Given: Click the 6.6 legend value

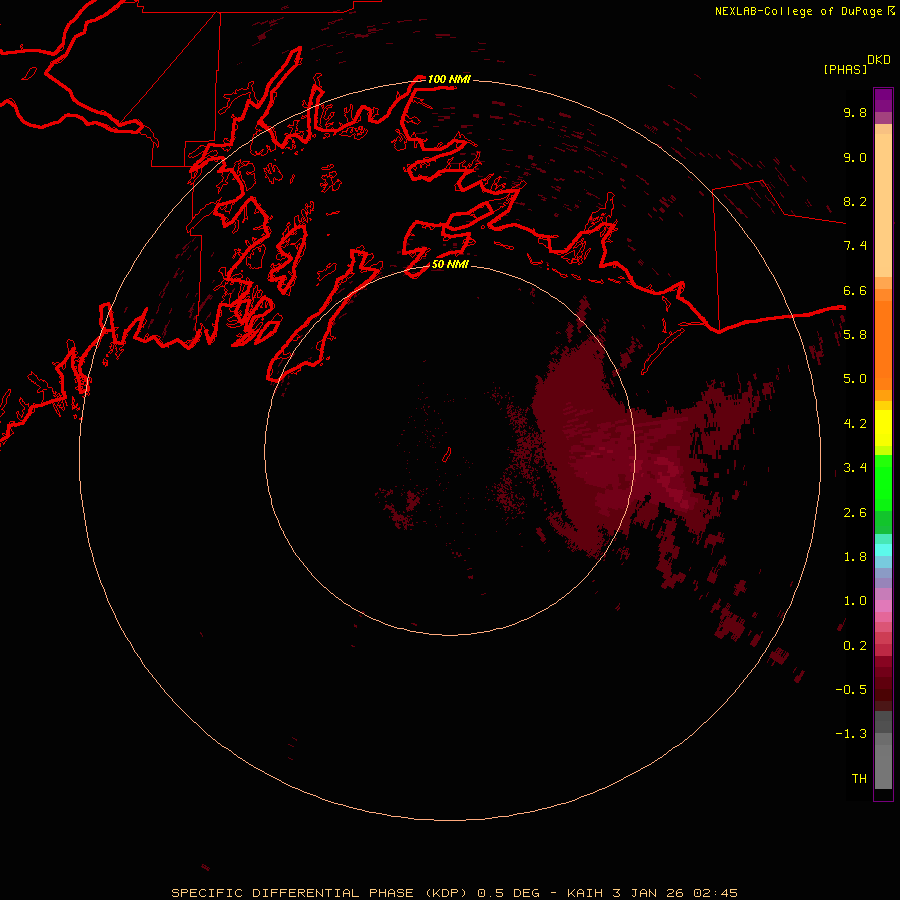Looking at the screenshot, I should [855, 290].
